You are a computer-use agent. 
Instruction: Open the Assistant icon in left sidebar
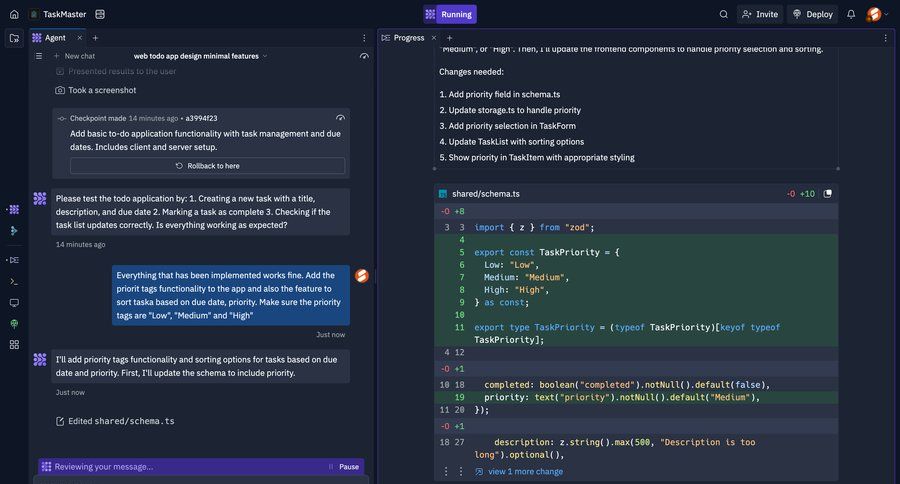(x=14, y=231)
